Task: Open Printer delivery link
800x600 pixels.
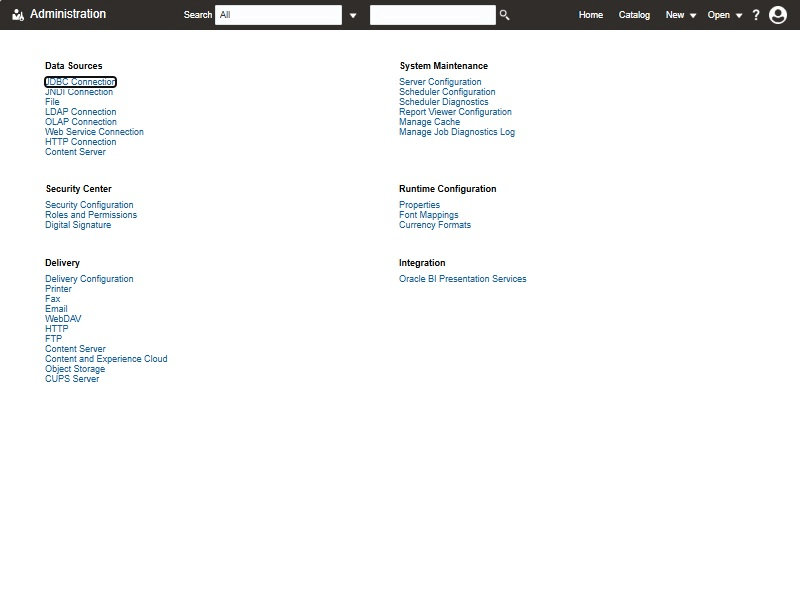Action: point(58,289)
